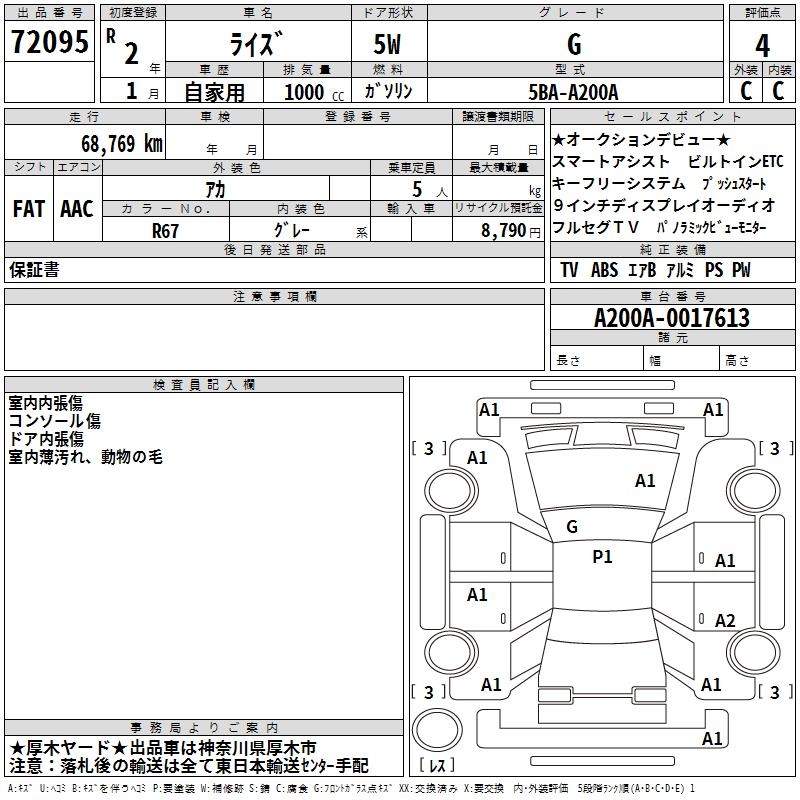Click the 出品番号 header

(x=49, y=12)
